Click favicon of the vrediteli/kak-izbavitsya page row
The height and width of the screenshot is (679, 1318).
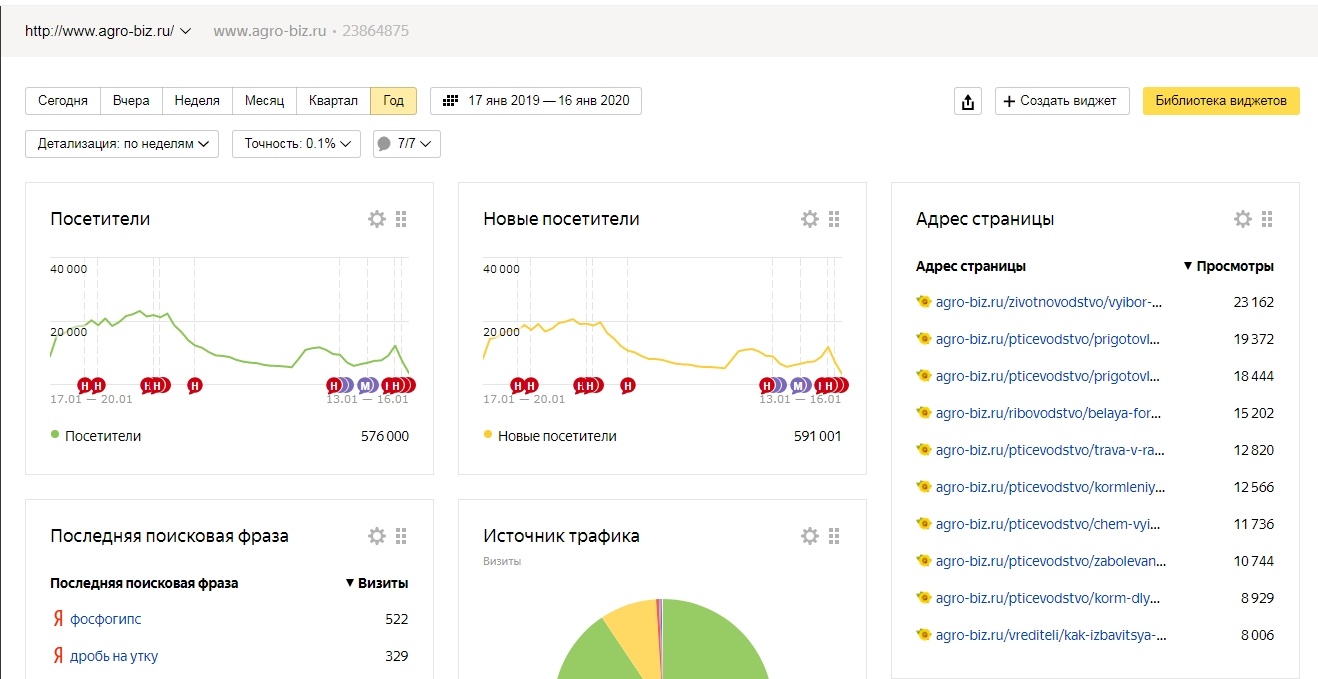click(923, 635)
